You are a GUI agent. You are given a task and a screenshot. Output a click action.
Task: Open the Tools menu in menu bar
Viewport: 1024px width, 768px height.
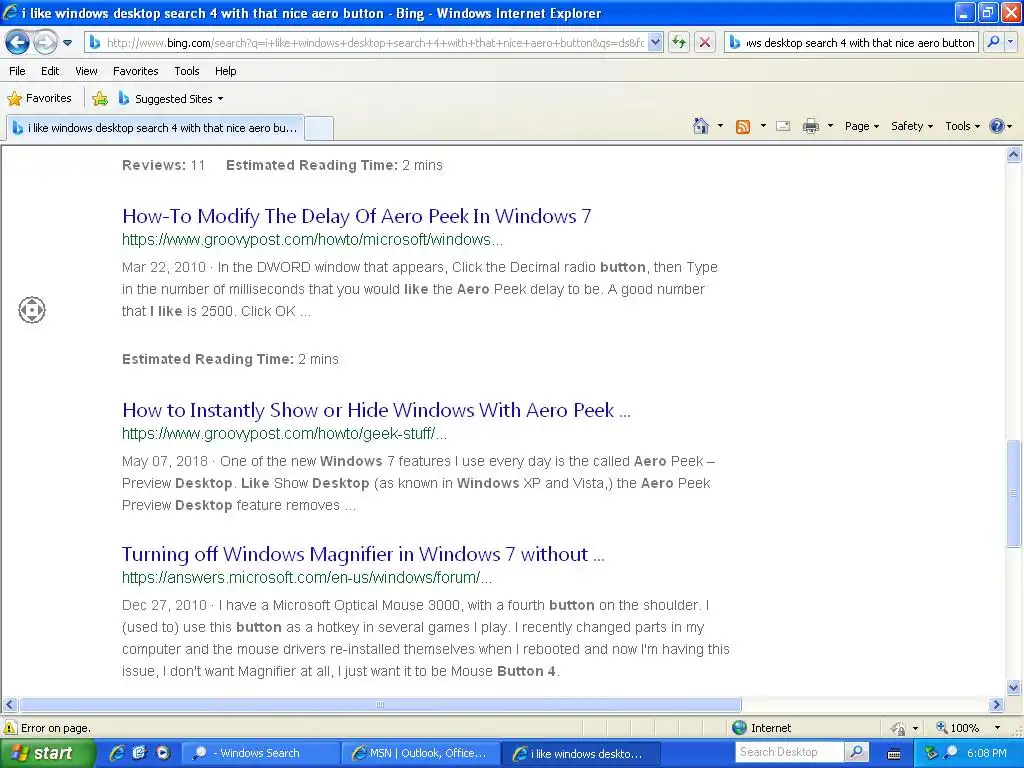point(187,71)
